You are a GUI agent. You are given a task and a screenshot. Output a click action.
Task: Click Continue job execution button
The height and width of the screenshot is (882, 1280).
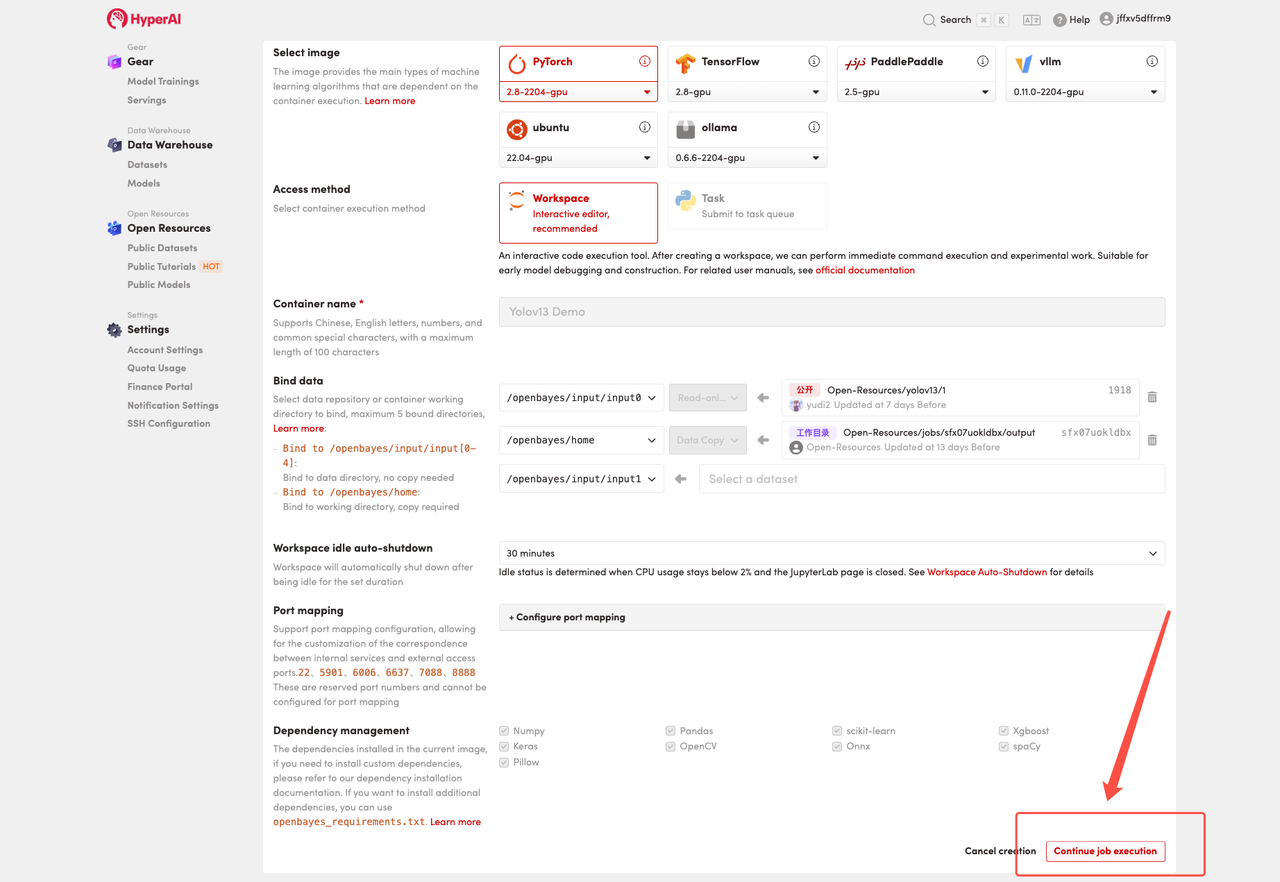click(x=1105, y=851)
